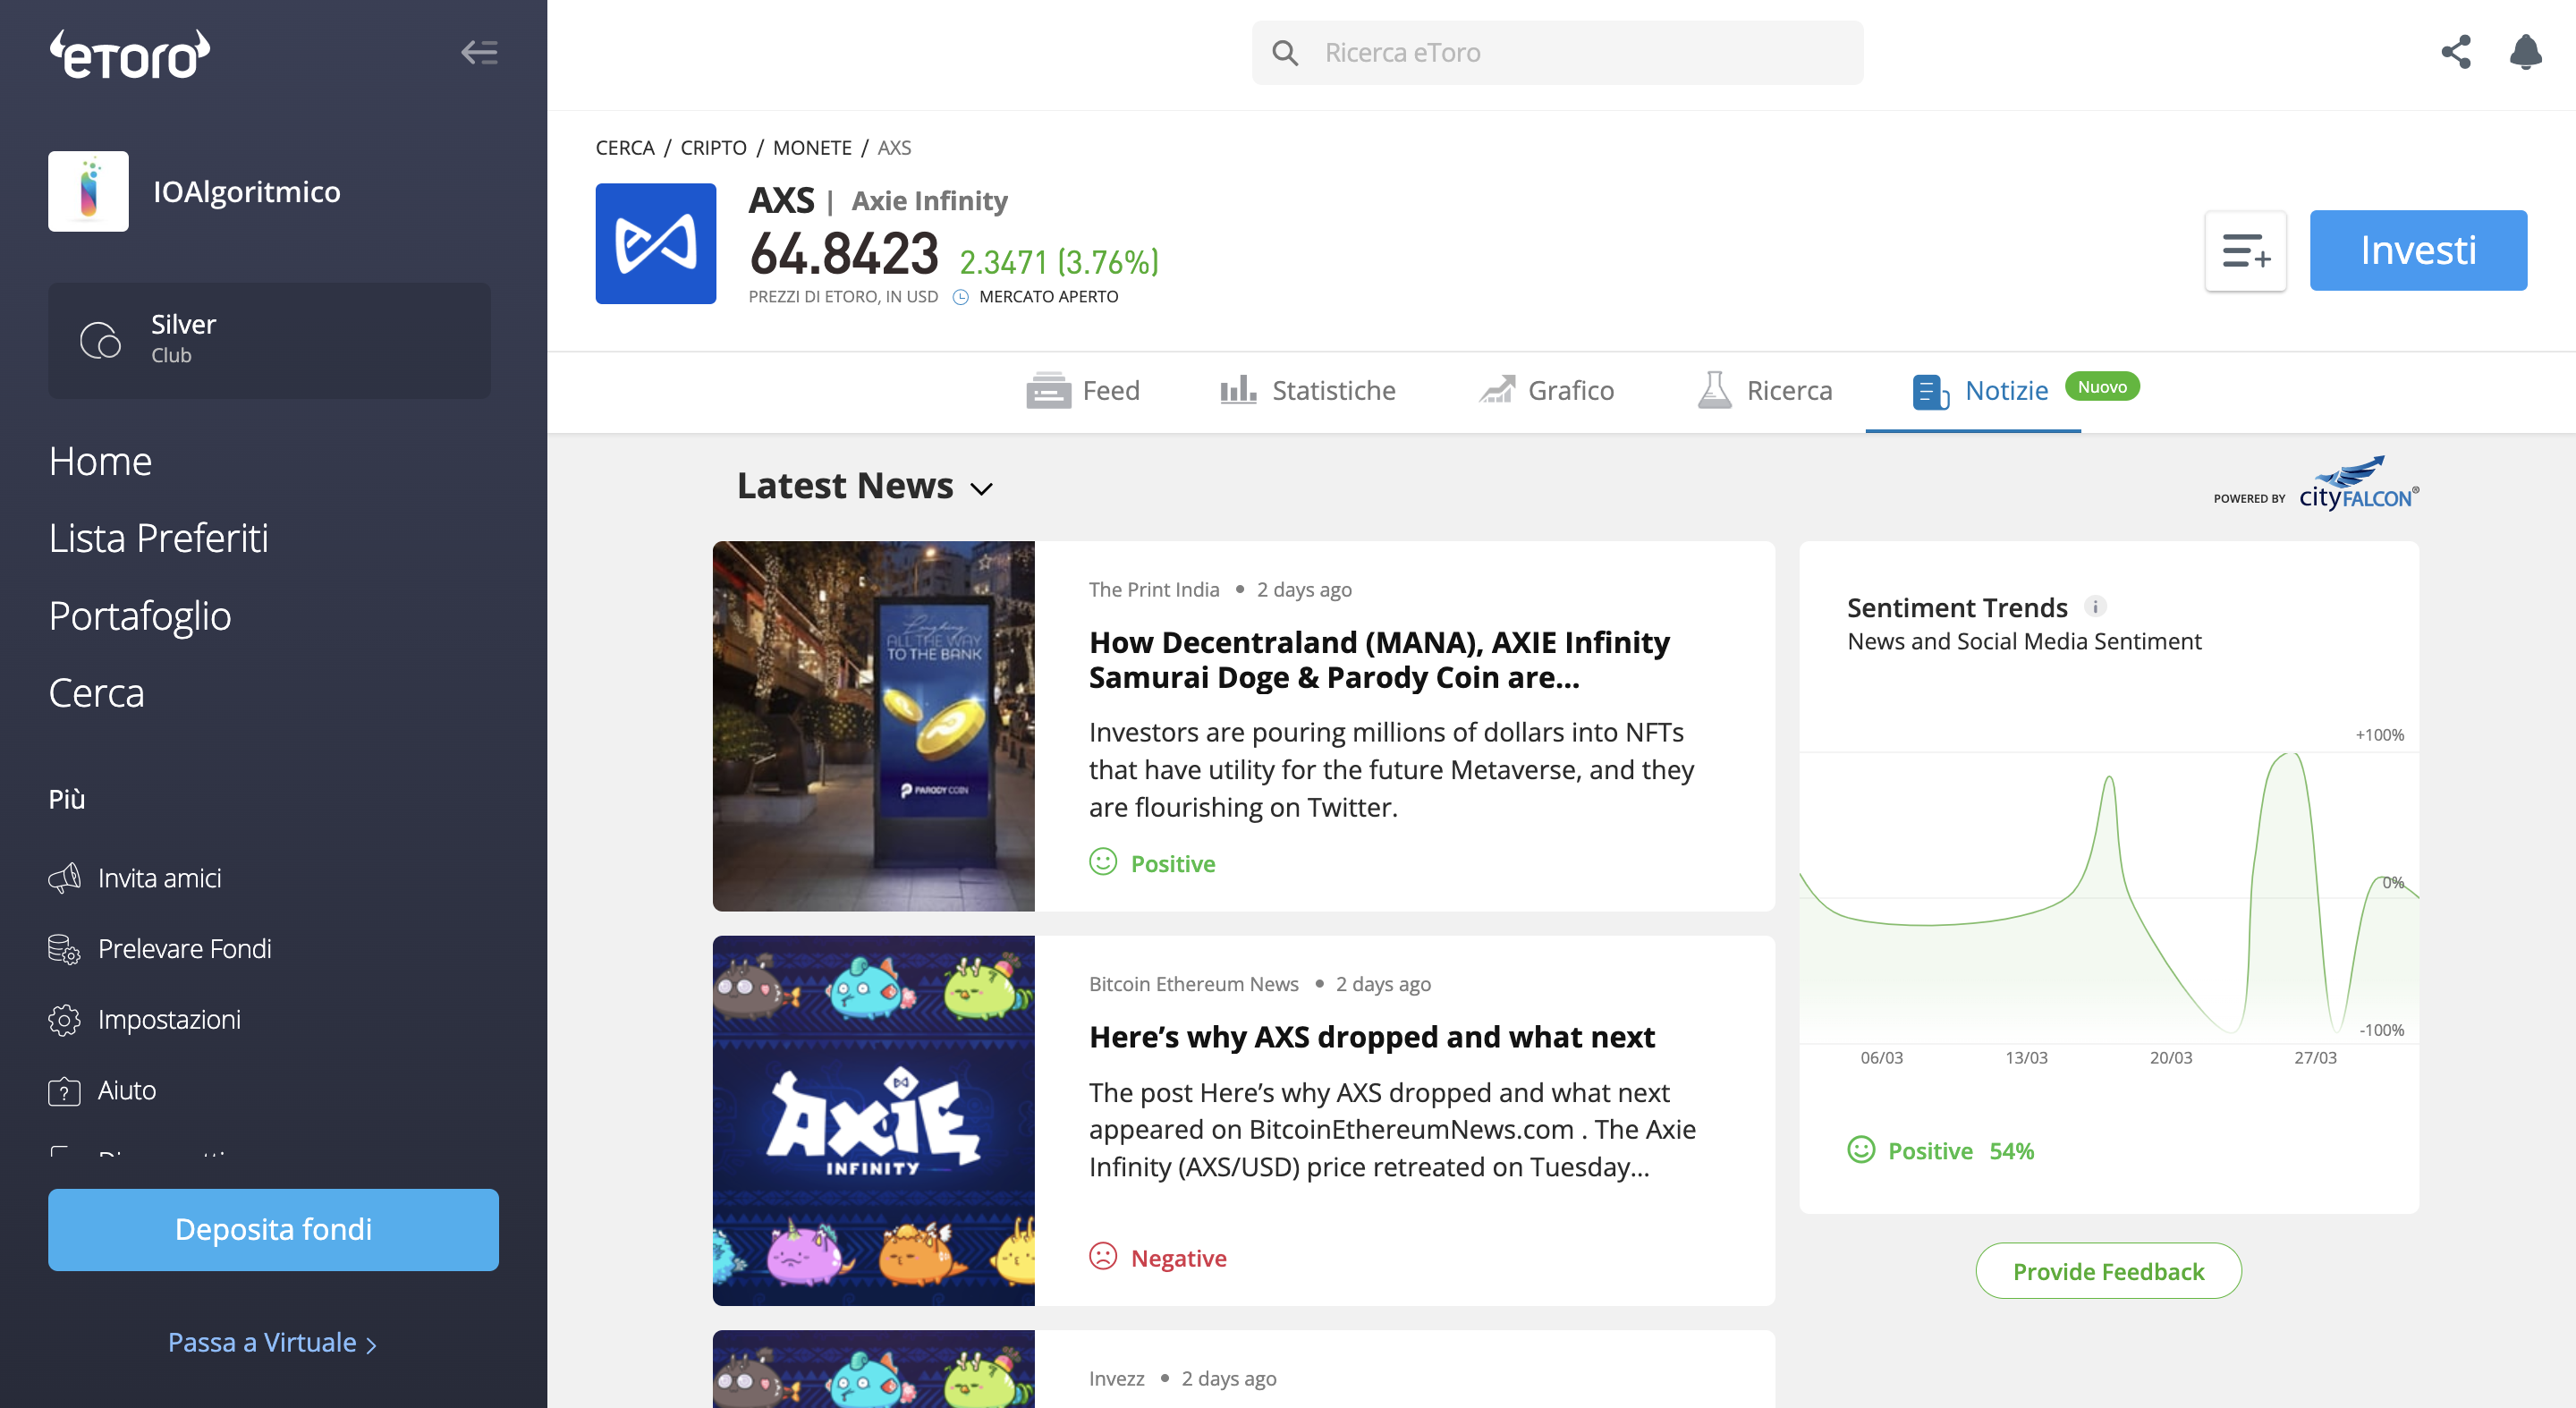Viewport: 2576px width, 1408px height.
Task: Collapse the sidebar with the arrow icon
Action: pos(479,52)
